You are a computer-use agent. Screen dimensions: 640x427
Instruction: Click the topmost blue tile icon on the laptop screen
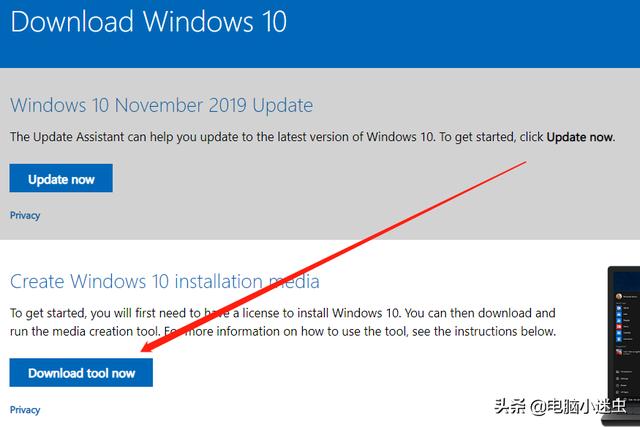619,308
